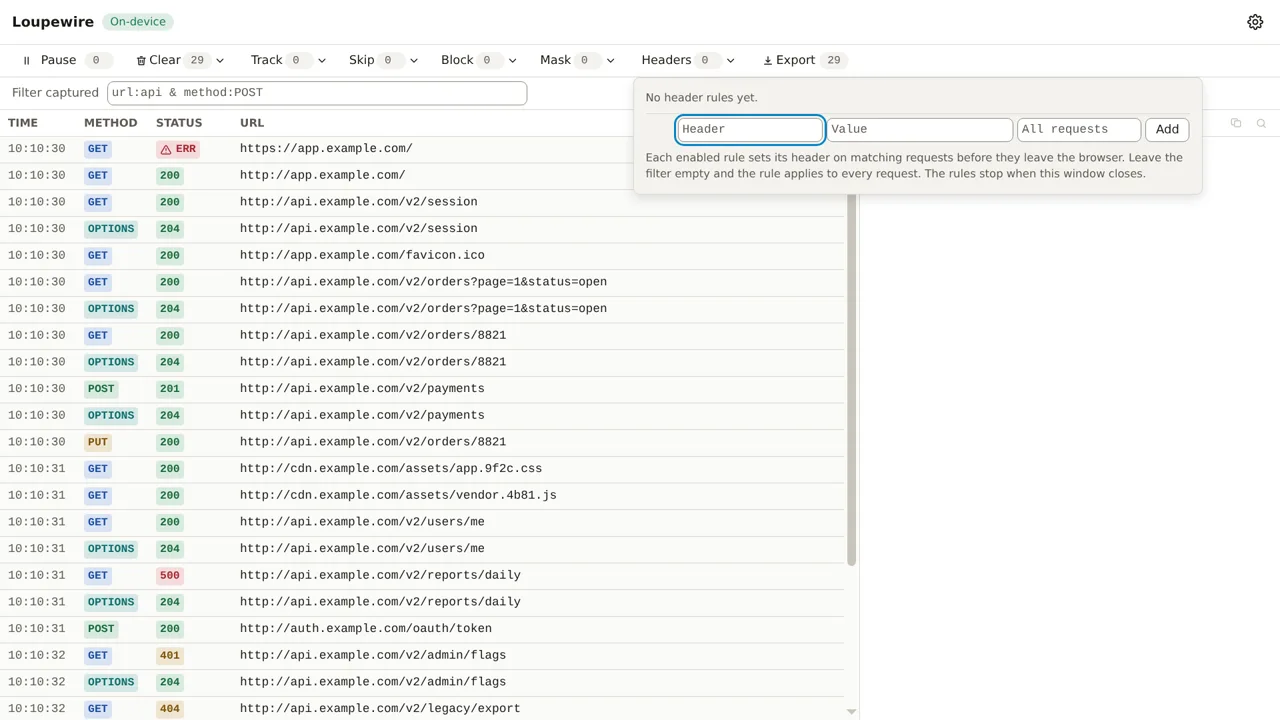Click the magnifier search icon in details pane
Viewport: 1280px width, 720px height.
[x=1261, y=123]
